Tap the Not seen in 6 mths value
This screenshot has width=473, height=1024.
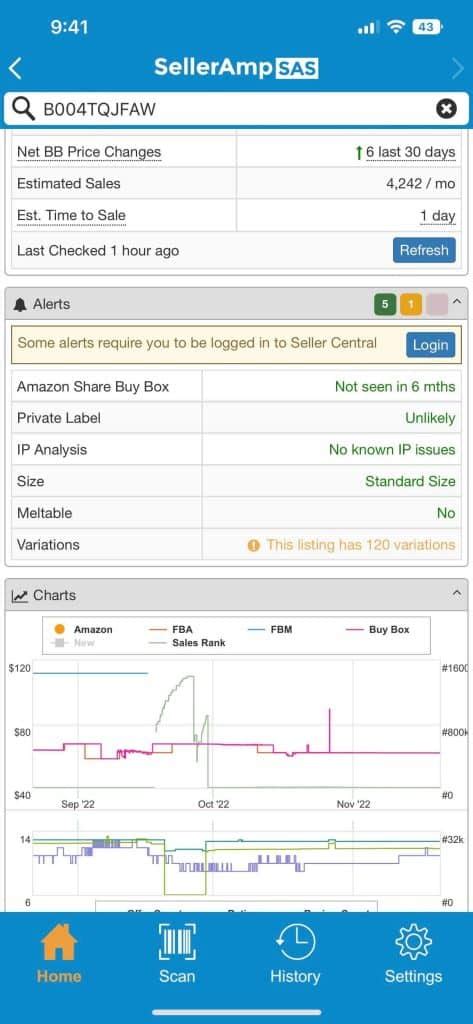[395, 387]
